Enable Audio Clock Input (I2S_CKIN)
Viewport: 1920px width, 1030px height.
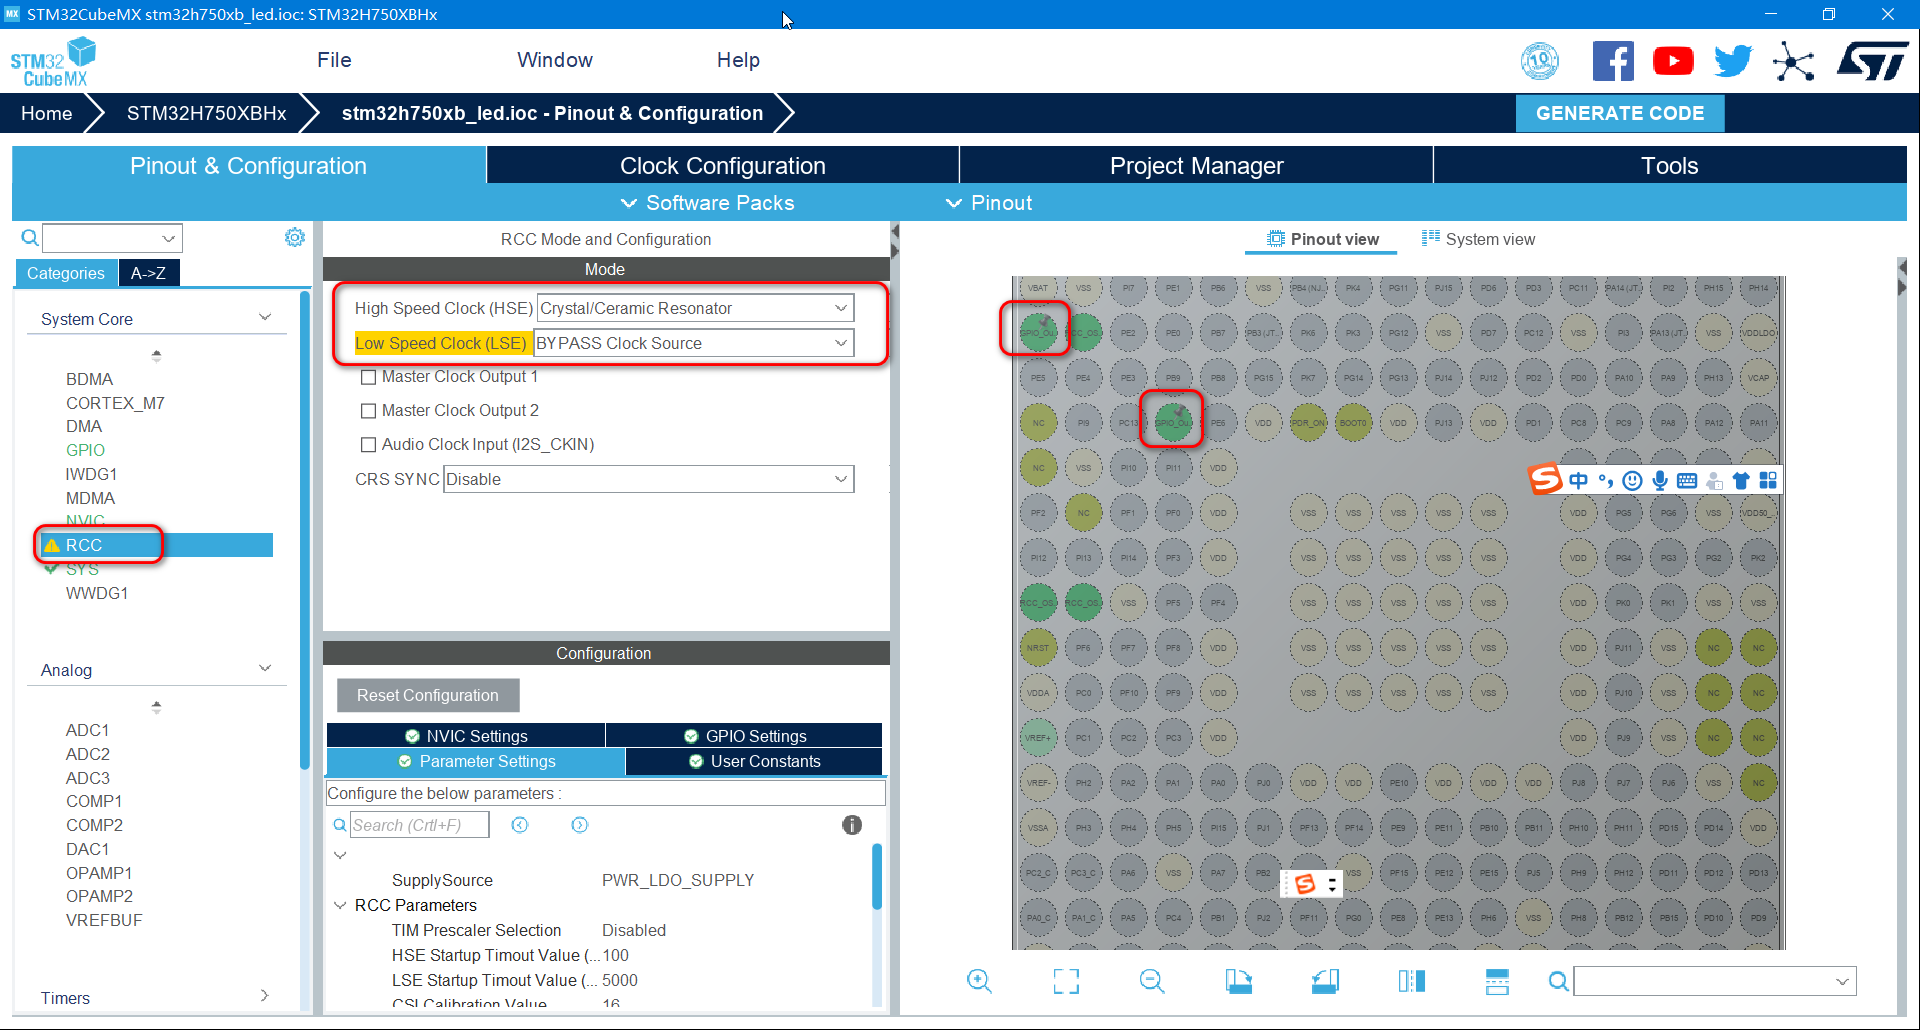click(x=368, y=445)
